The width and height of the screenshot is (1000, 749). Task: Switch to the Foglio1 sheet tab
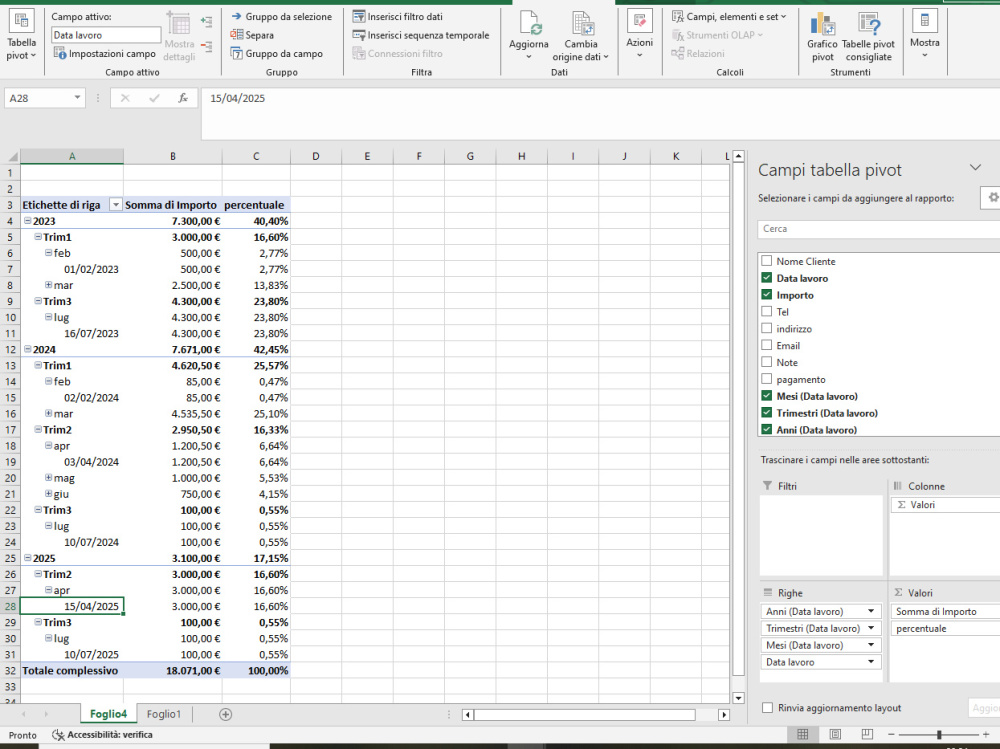point(164,714)
